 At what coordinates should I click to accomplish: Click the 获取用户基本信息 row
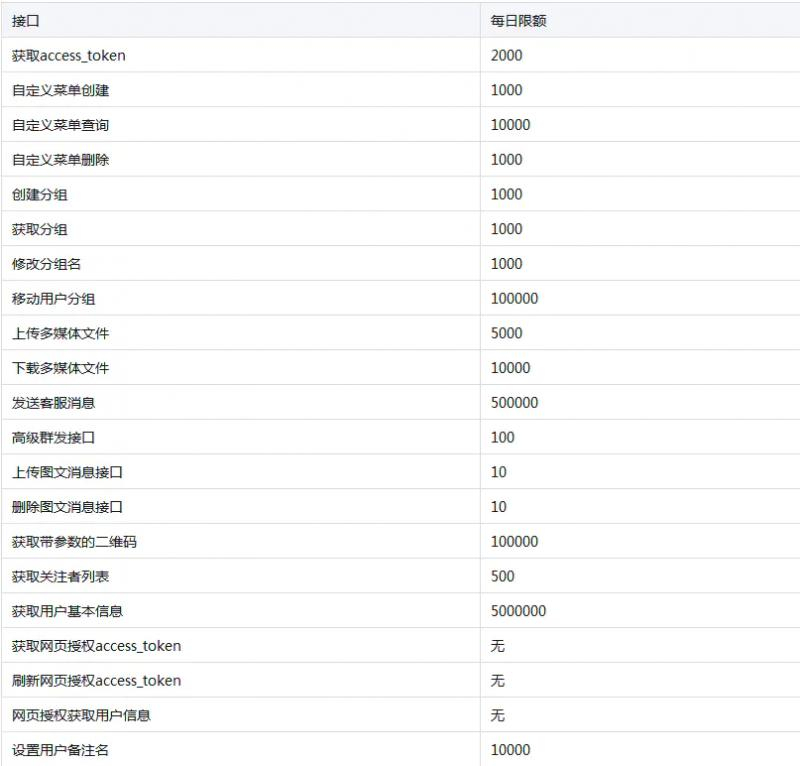point(76,610)
